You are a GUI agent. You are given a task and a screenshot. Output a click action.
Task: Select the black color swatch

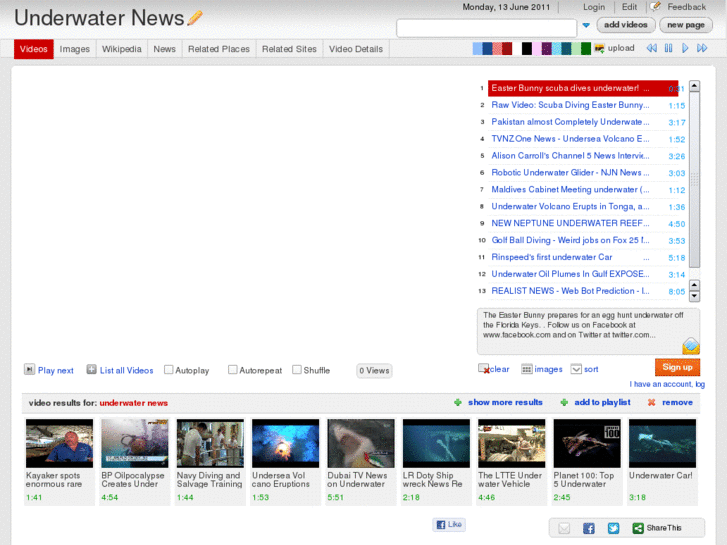pos(527,48)
